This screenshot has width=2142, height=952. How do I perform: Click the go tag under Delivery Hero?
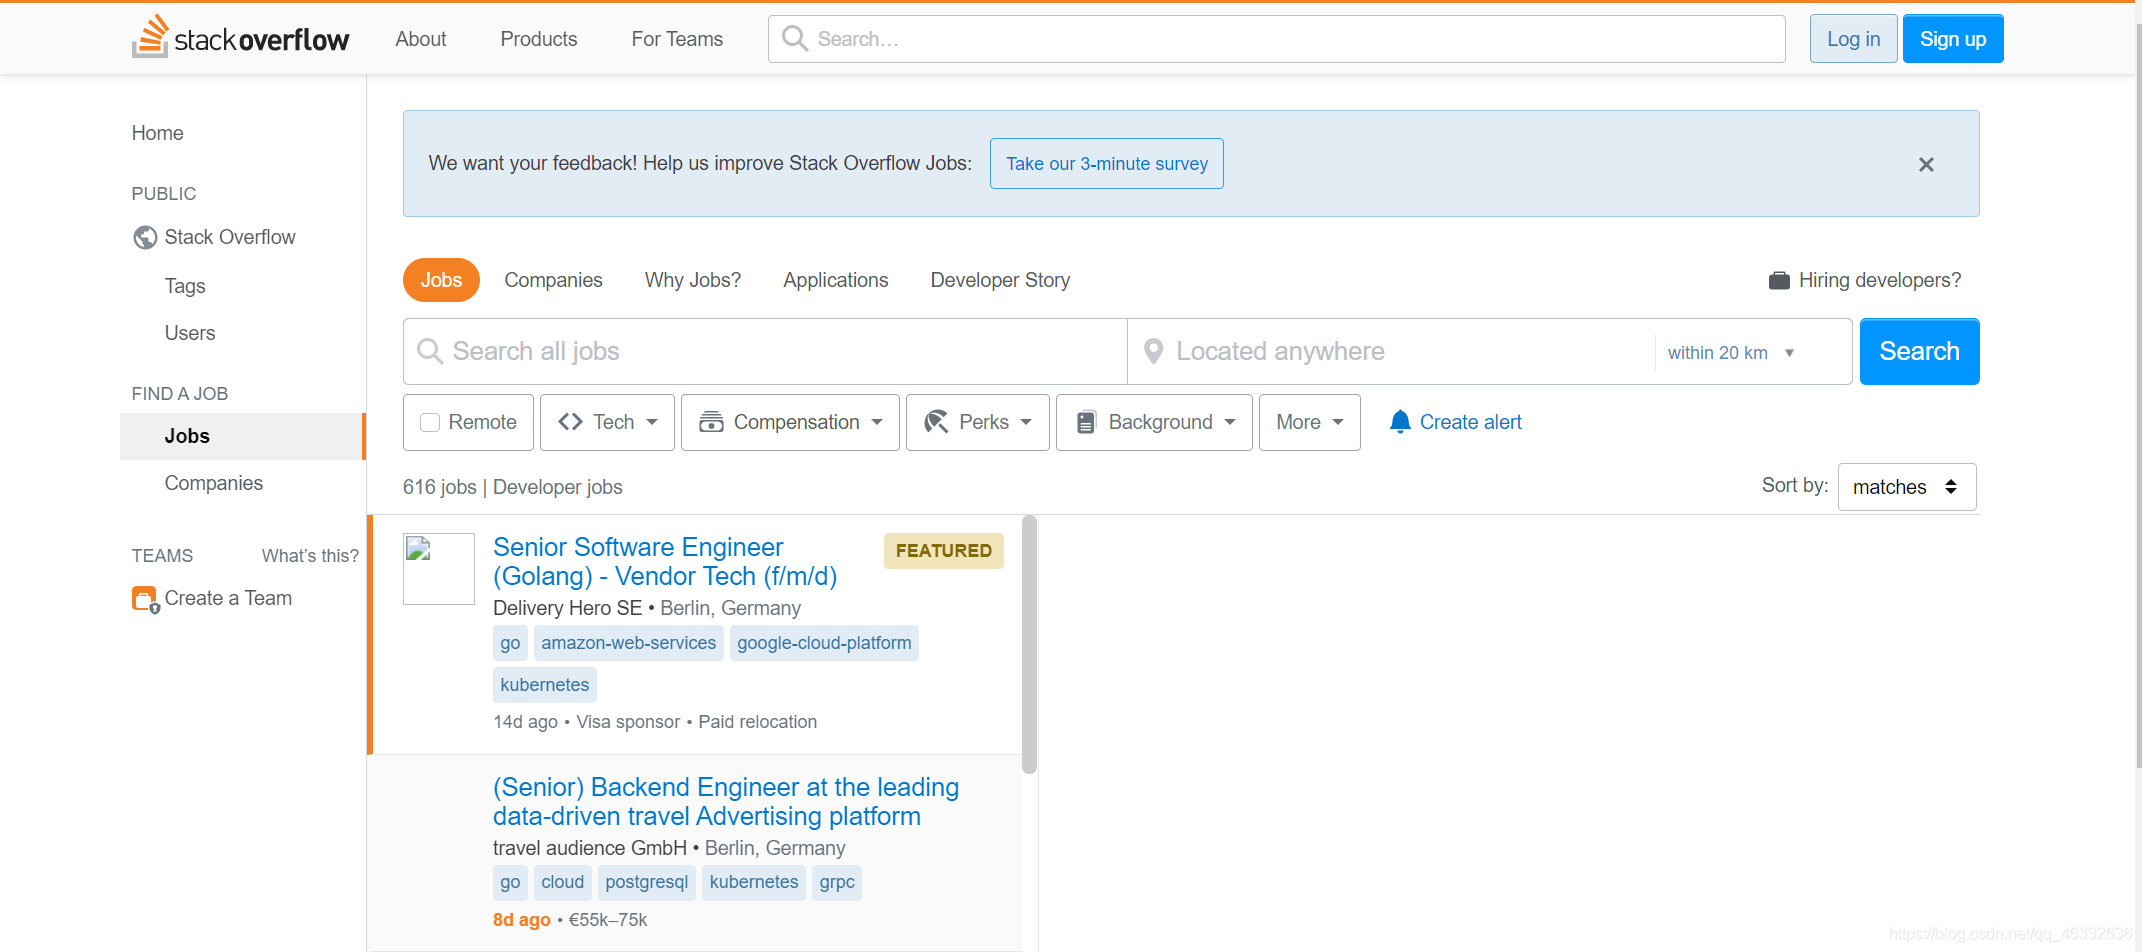pyautogui.click(x=510, y=643)
